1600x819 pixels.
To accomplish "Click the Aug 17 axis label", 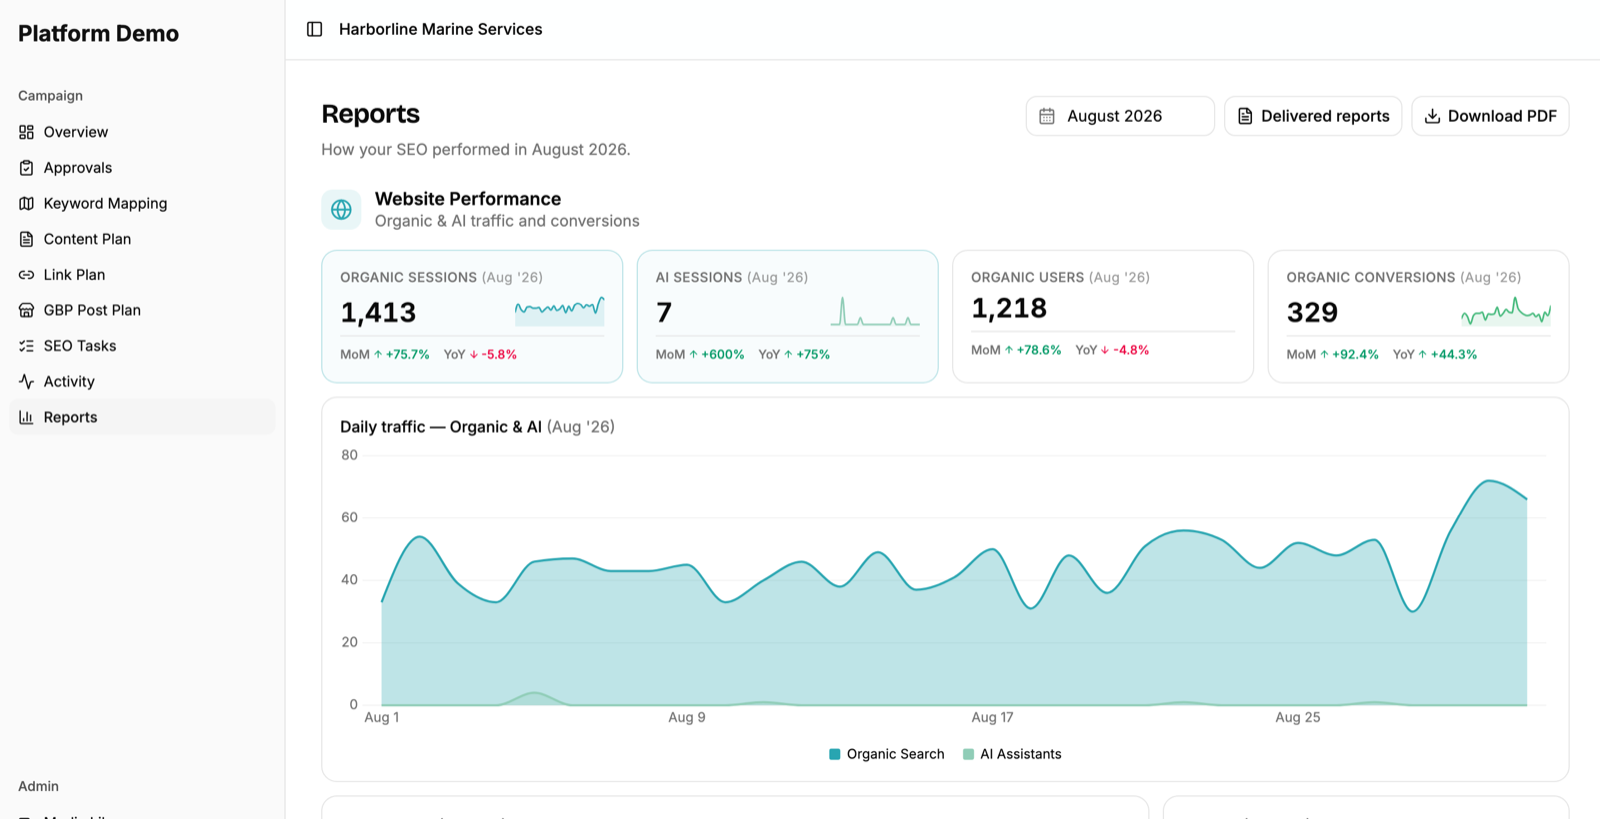I will tap(992, 717).
